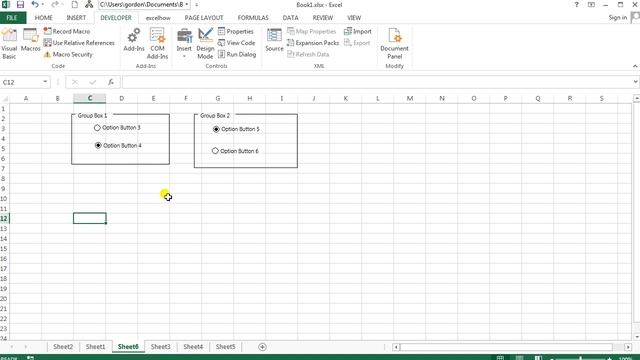This screenshot has height=360, width=640.
Task: Click the XML Export button
Action: [357, 43]
